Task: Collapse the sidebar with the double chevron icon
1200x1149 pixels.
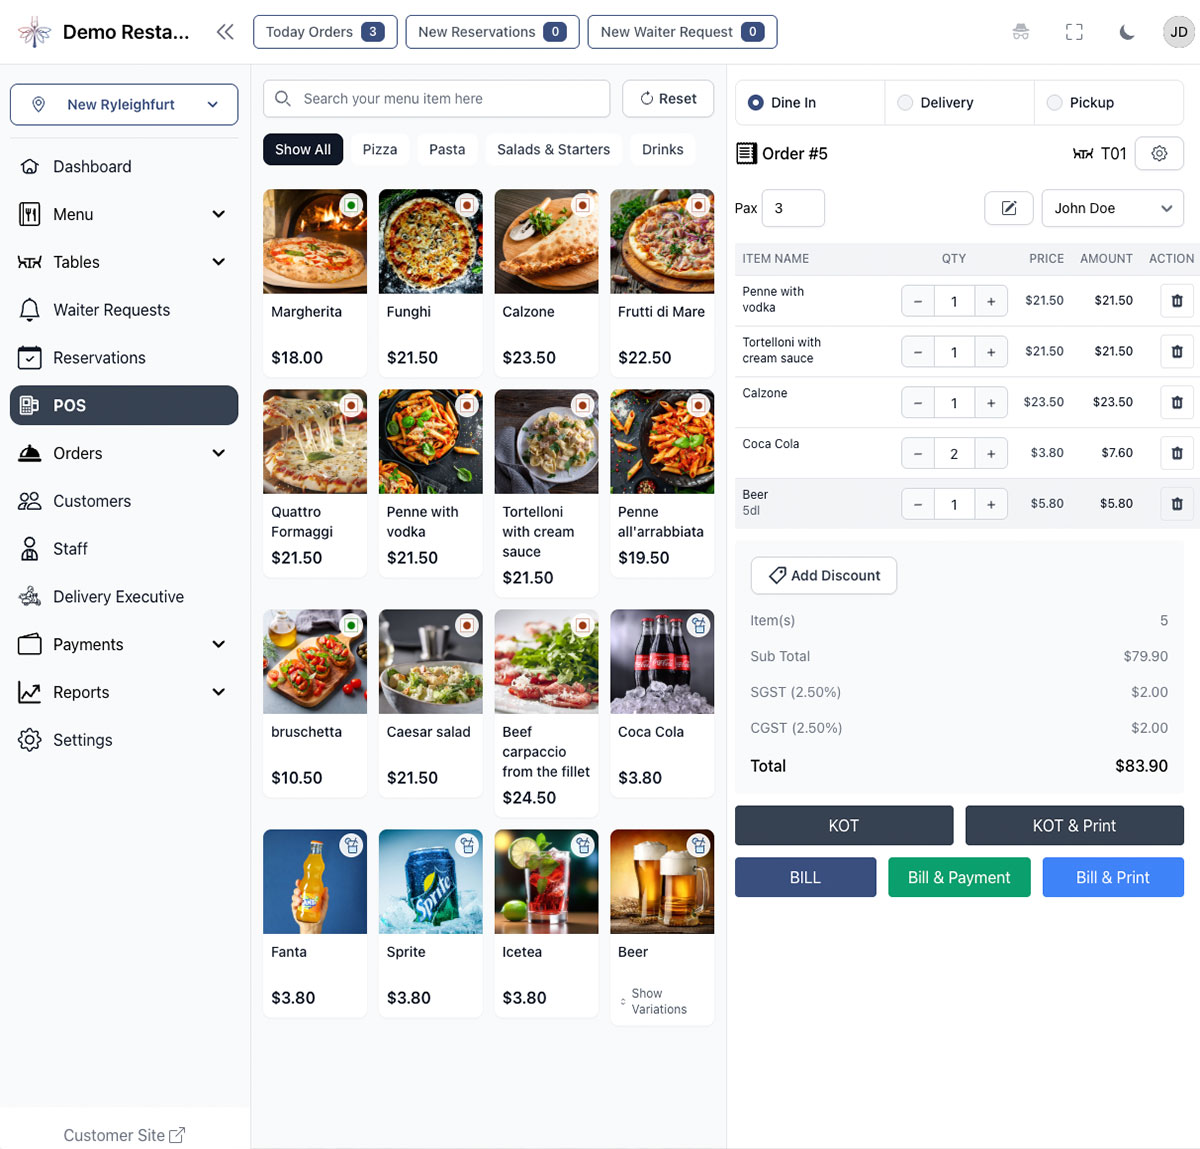Action: pos(225,32)
